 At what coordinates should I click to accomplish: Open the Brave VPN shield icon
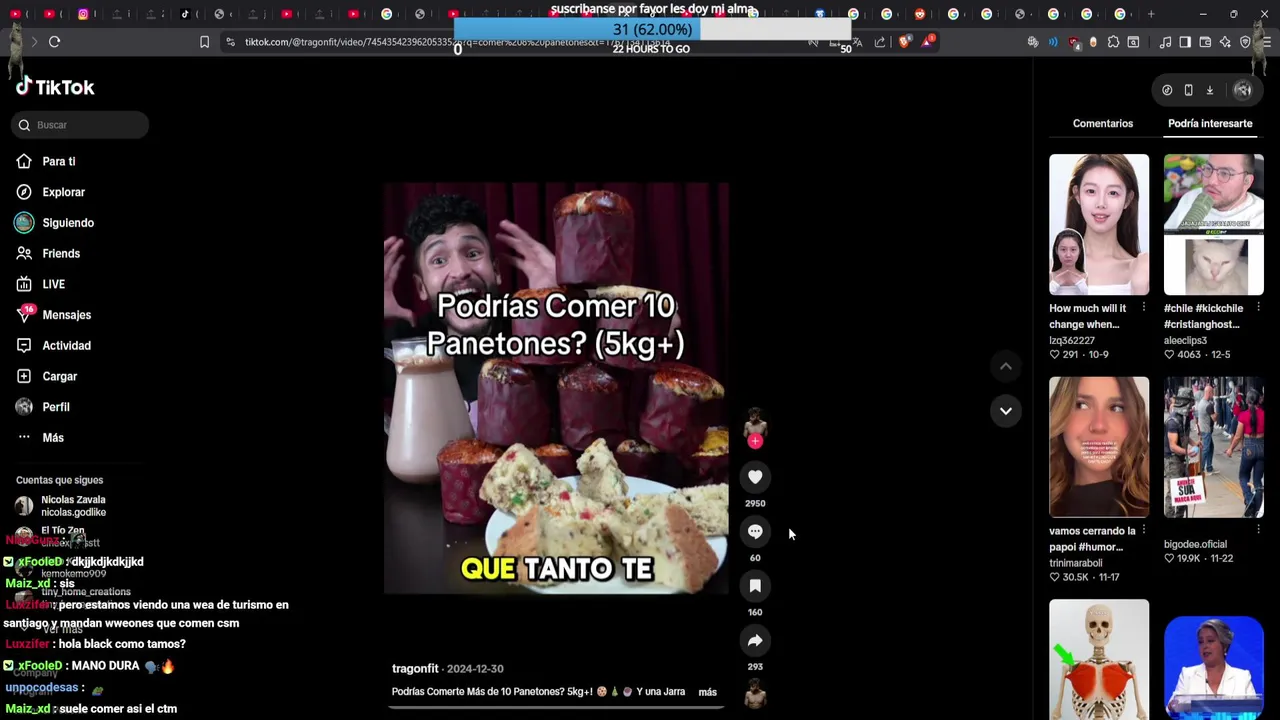tap(1245, 42)
